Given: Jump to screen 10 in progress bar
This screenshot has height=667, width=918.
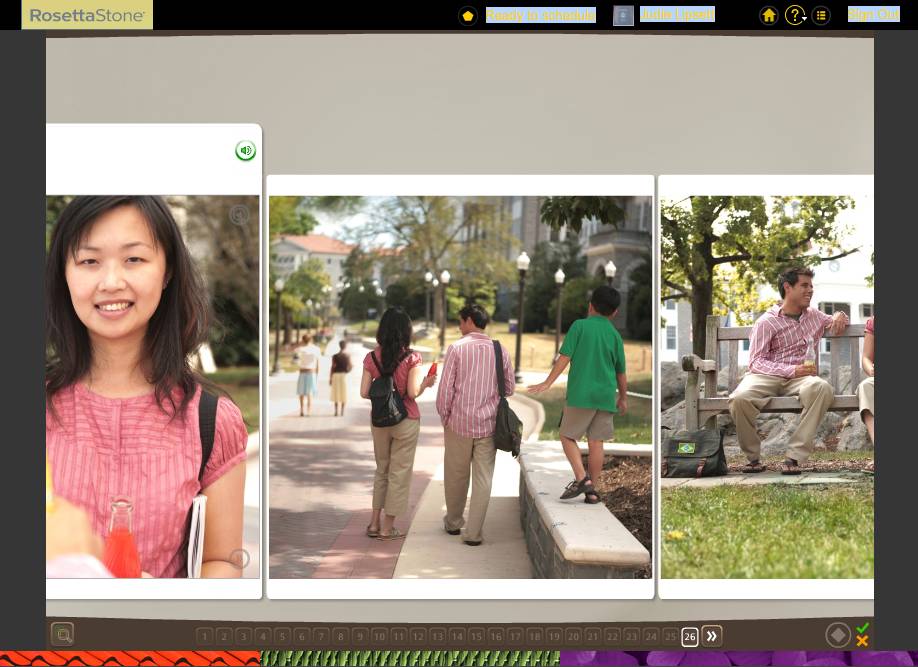Looking at the screenshot, I should tap(379, 636).
